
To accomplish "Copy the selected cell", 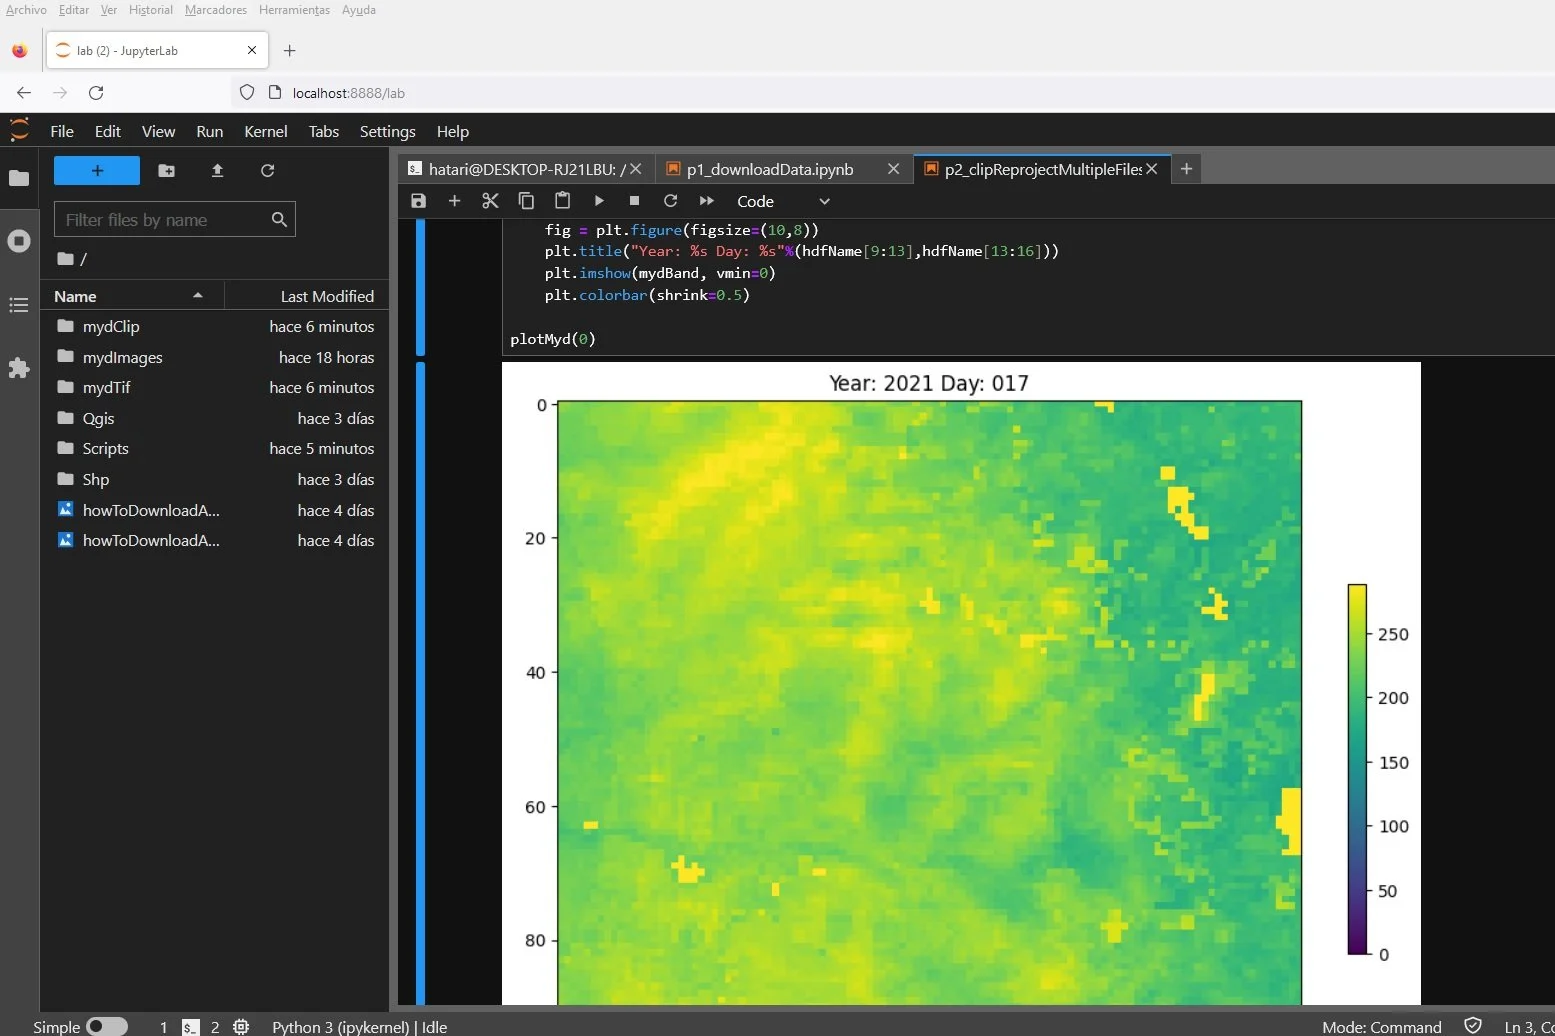I will [x=526, y=201].
